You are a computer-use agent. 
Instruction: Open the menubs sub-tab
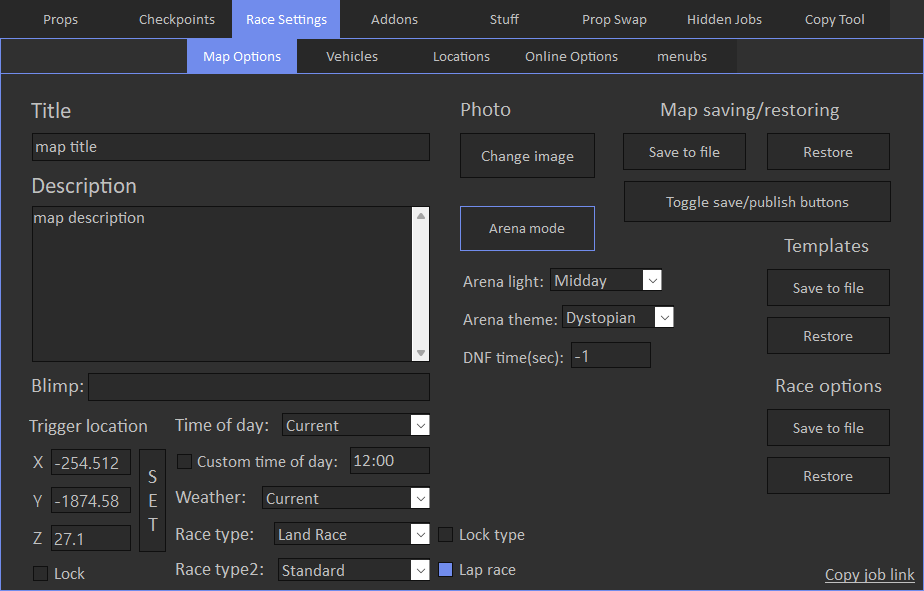coord(682,57)
